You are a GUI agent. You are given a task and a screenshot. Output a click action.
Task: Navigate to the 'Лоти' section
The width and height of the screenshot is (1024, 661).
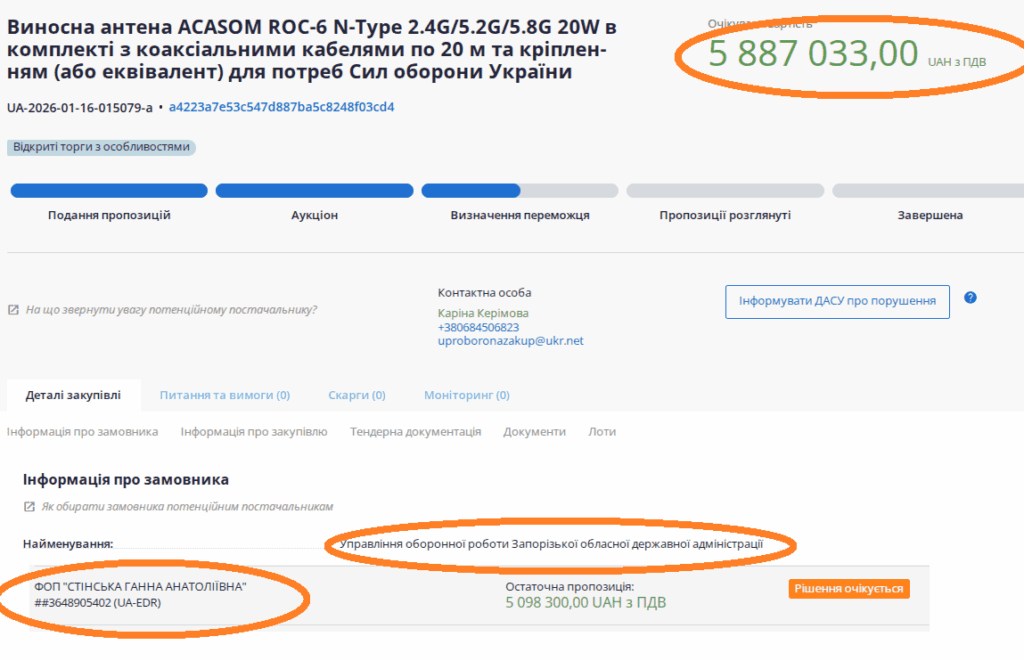pos(602,432)
